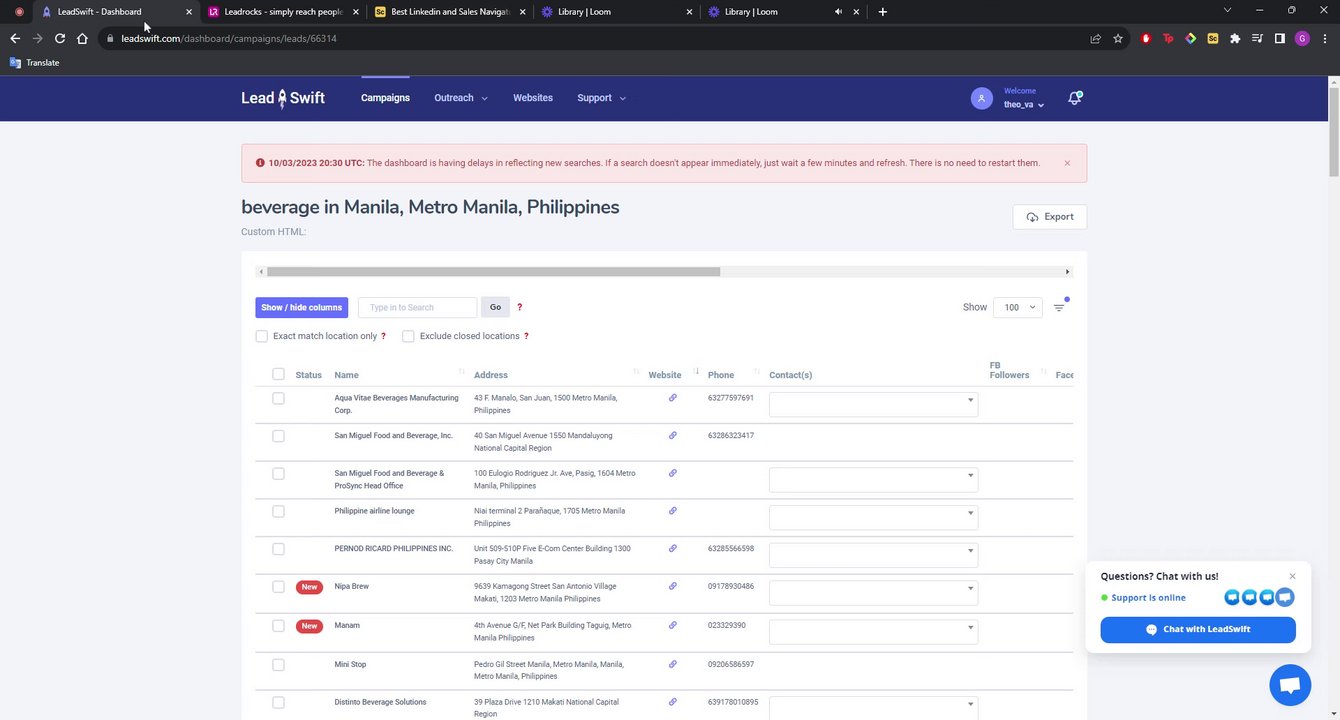Enable Exact match location only
1340x720 pixels.
262,336
